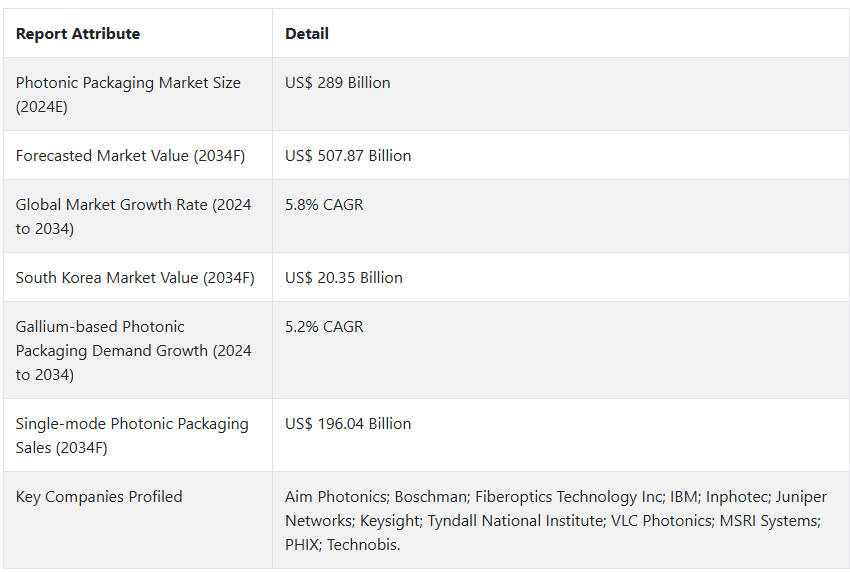The width and height of the screenshot is (850, 572).
Task: Click the 5.8% CAGR value
Action: pyautogui.click(x=324, y=204)
